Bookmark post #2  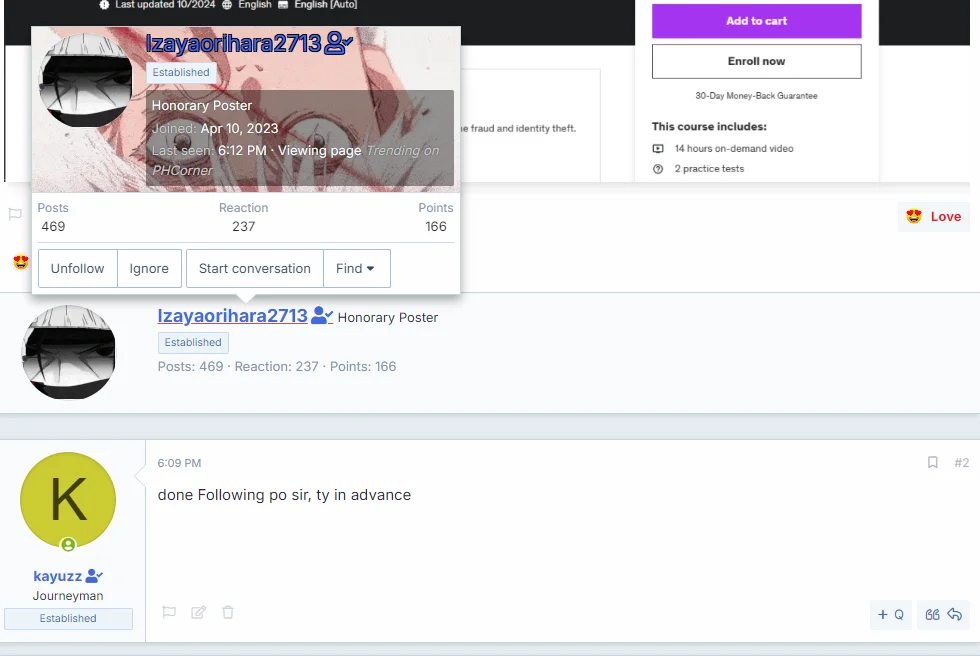(932, 462)
